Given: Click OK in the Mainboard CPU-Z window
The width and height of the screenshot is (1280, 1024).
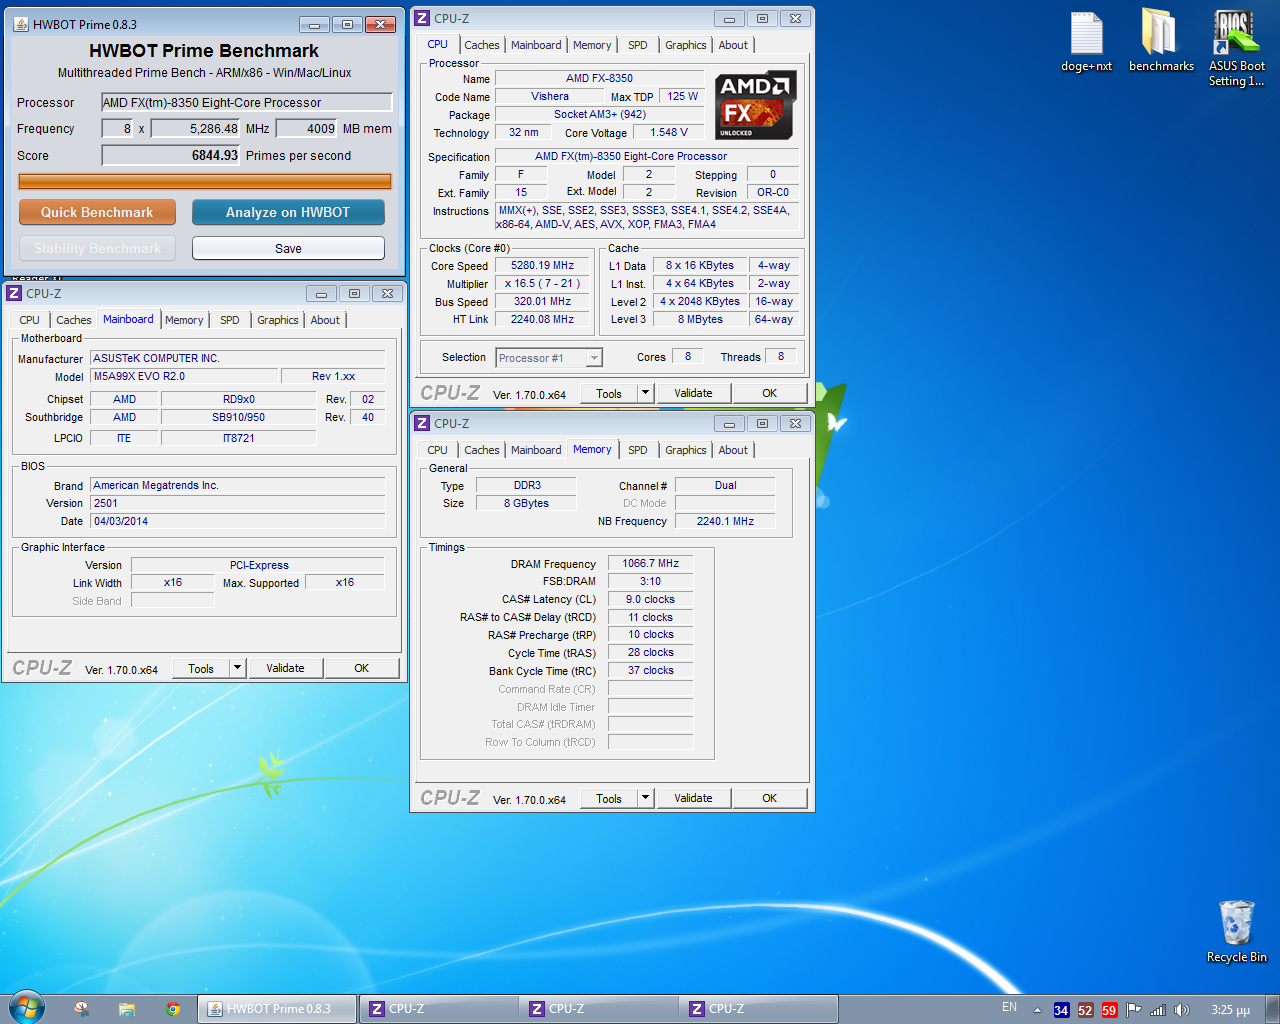Looking at the screenshot, I should point(361,668).
